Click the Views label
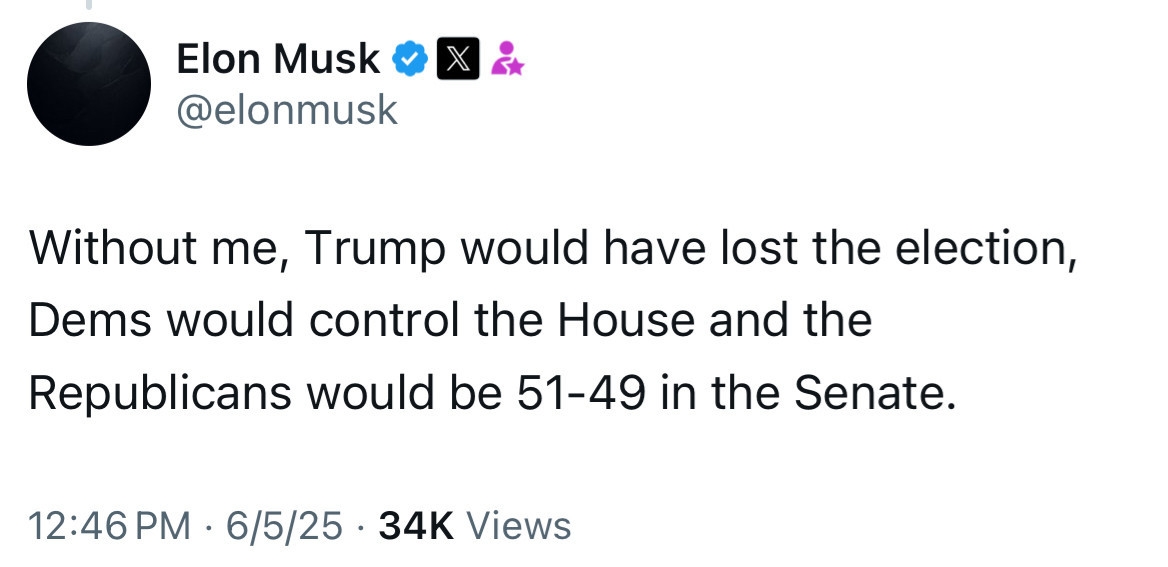The image size is (1168, 567). pyautogui.click(x=519, y=525)
